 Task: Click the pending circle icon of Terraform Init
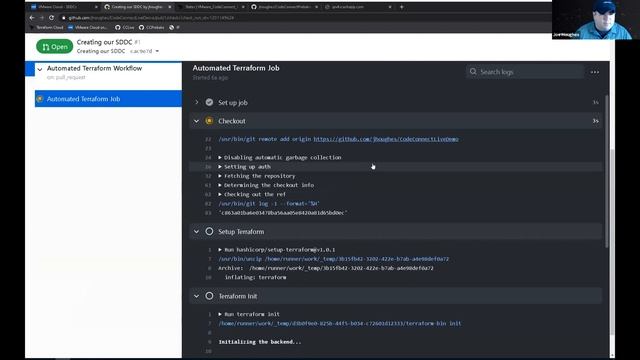[209, 296]
